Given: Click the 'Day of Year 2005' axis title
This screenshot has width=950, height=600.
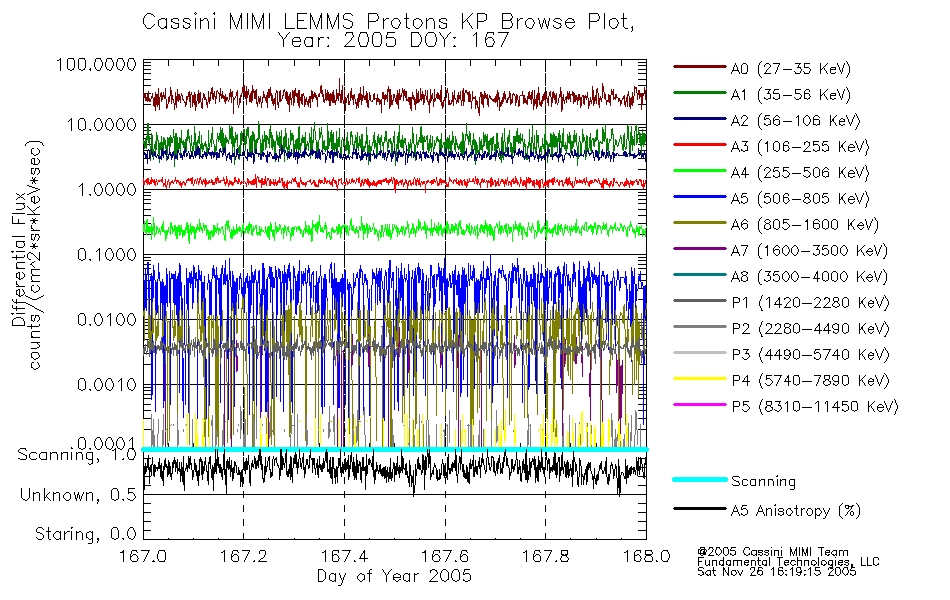Looking at the screenshot, I should point(394,576).
